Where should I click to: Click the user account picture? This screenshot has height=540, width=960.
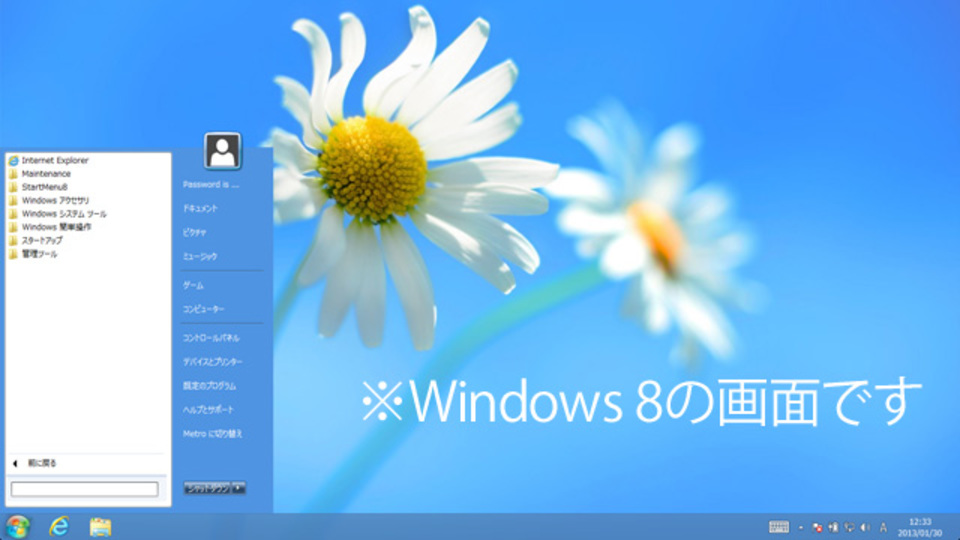[222, 151]
